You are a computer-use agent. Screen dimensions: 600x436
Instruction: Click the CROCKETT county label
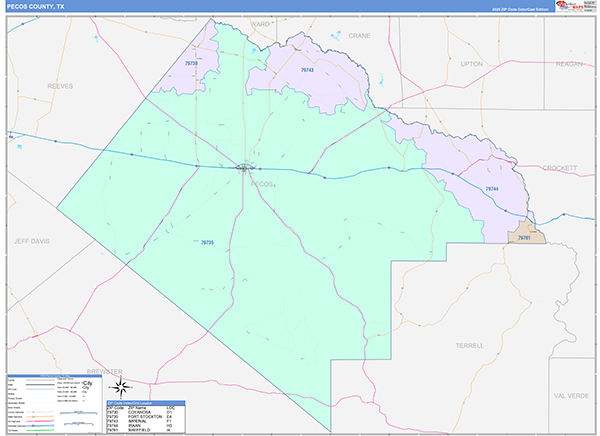560,168
